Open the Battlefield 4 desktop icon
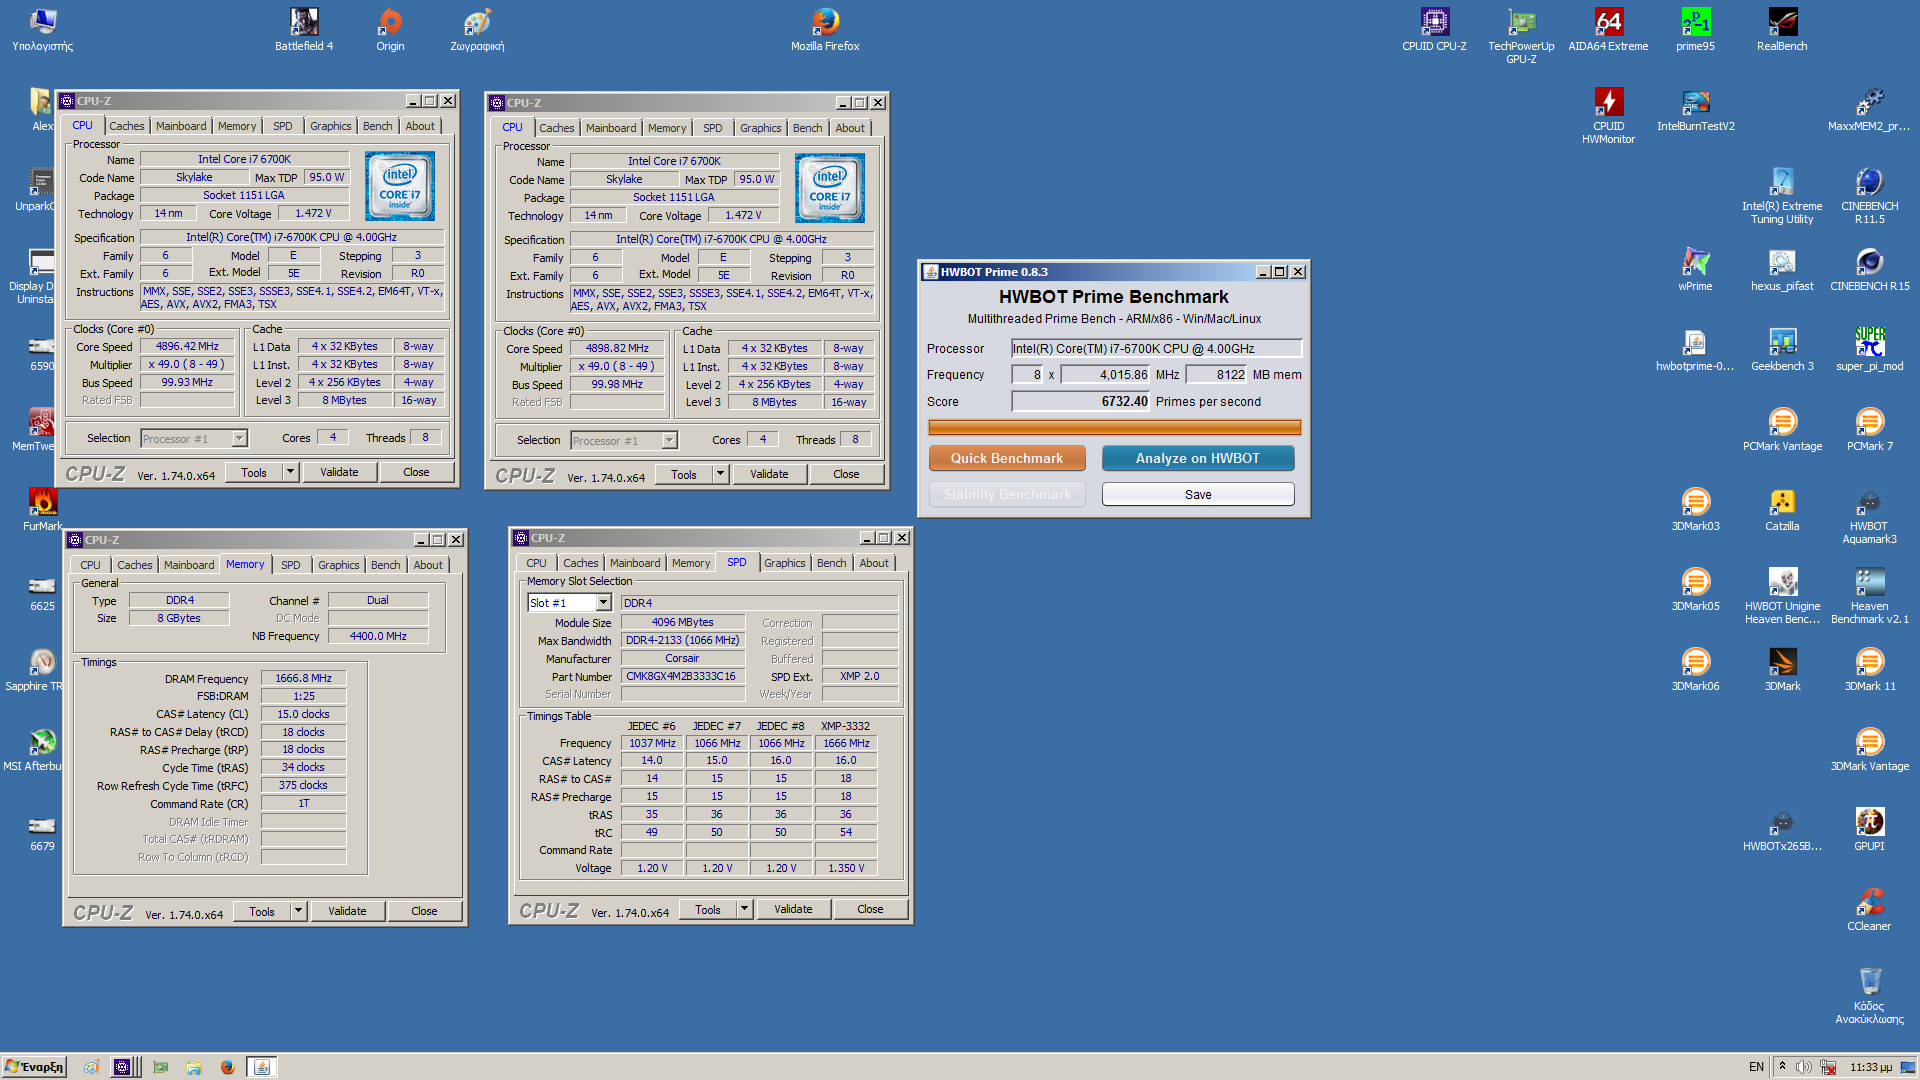Image resolution: width=1920 pixels, height=1080 pixels. pos(304,30)
